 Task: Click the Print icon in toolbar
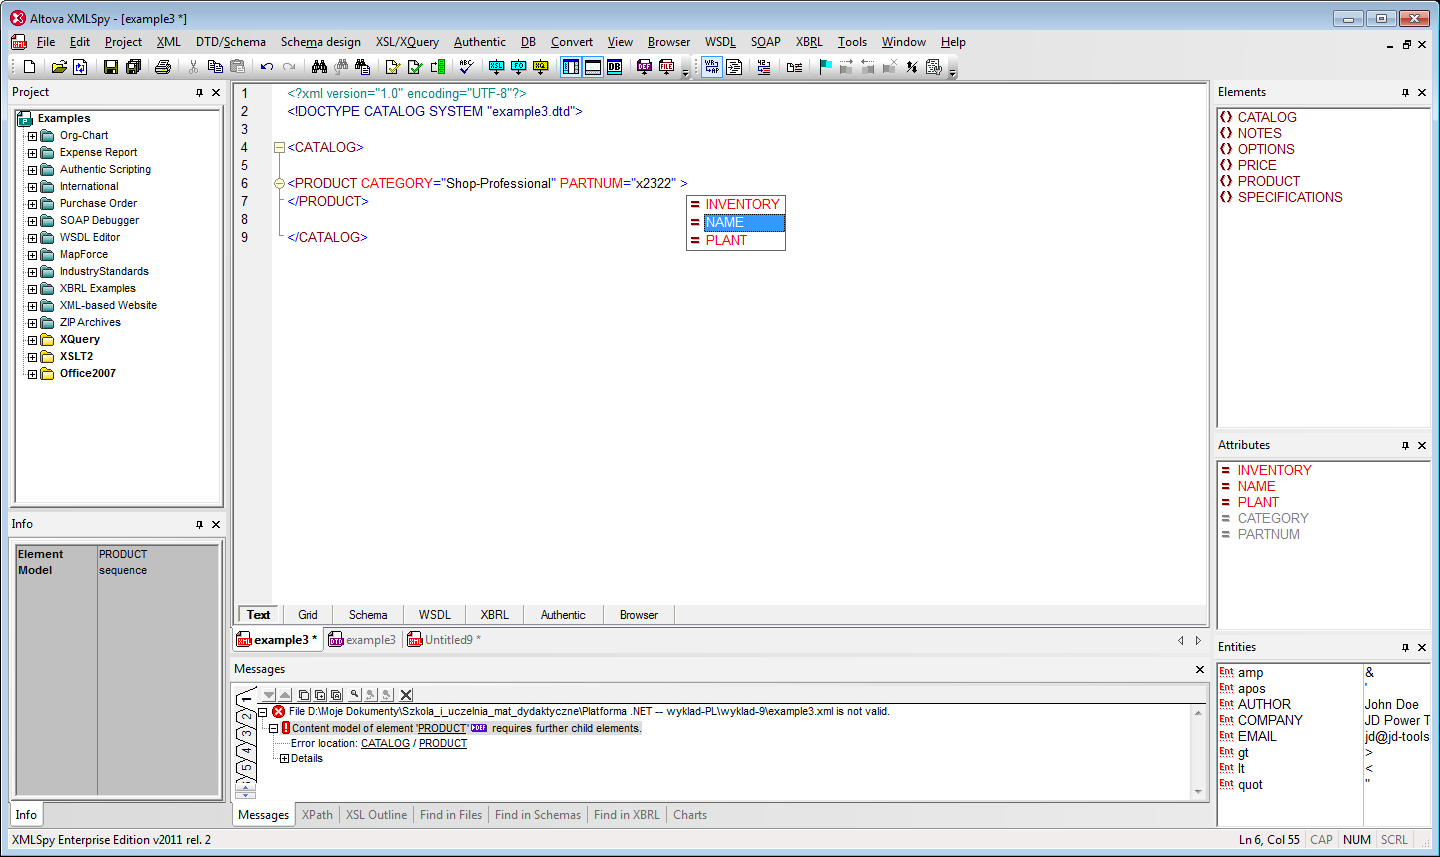coord(163,67)
